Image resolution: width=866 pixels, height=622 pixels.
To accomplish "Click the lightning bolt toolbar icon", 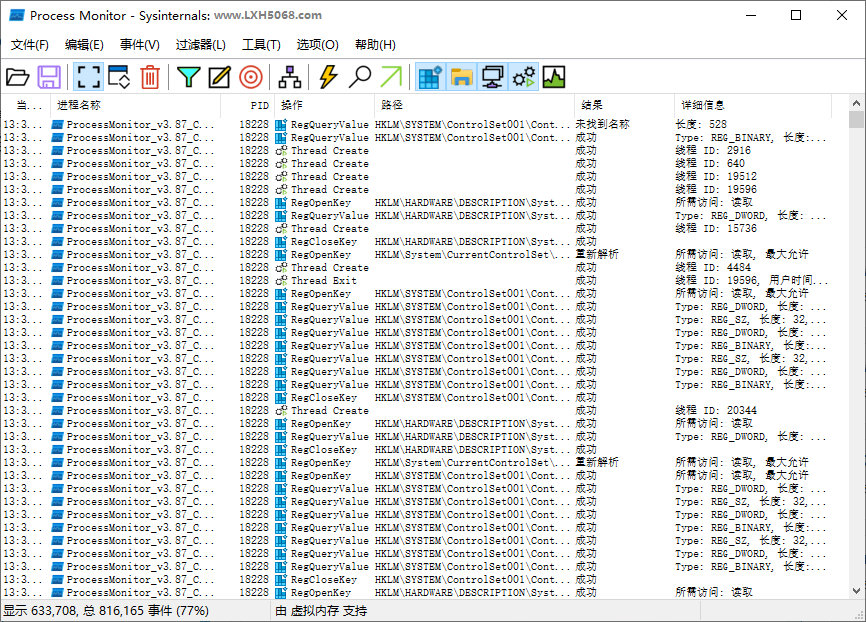I will pyautogui.click(x=328, y=77).
